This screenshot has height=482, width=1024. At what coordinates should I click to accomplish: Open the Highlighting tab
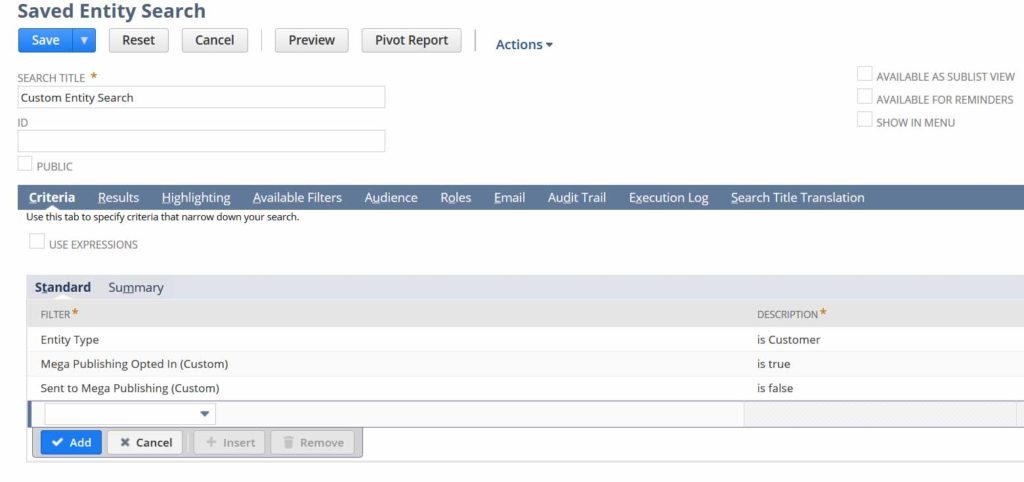point(196,198)
